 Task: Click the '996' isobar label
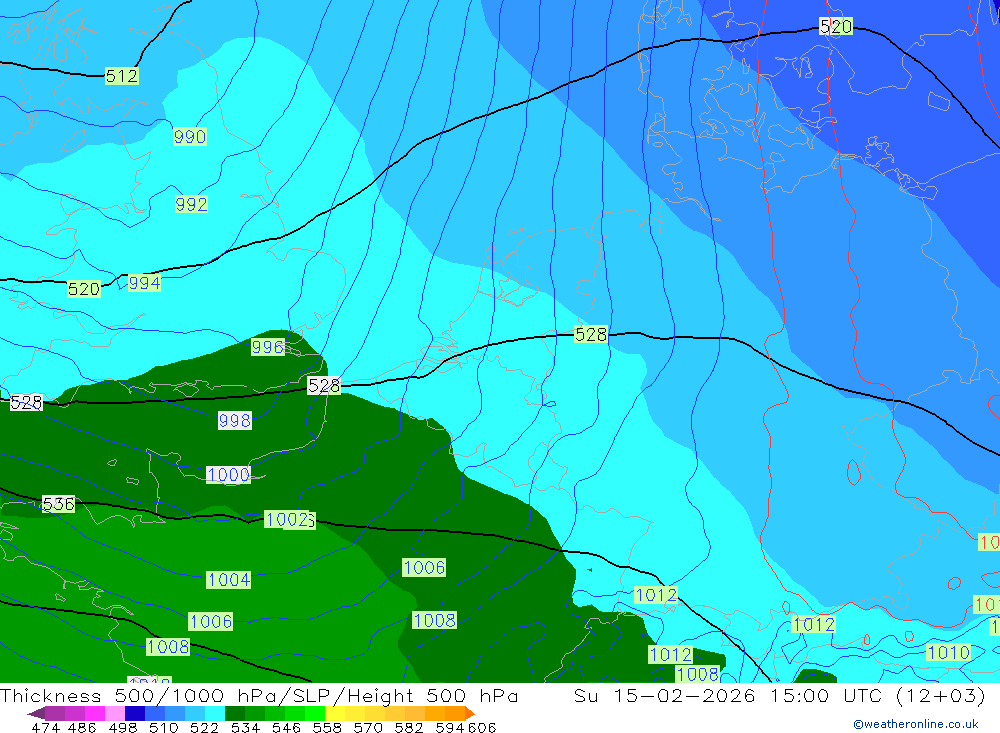coord(267,346)
